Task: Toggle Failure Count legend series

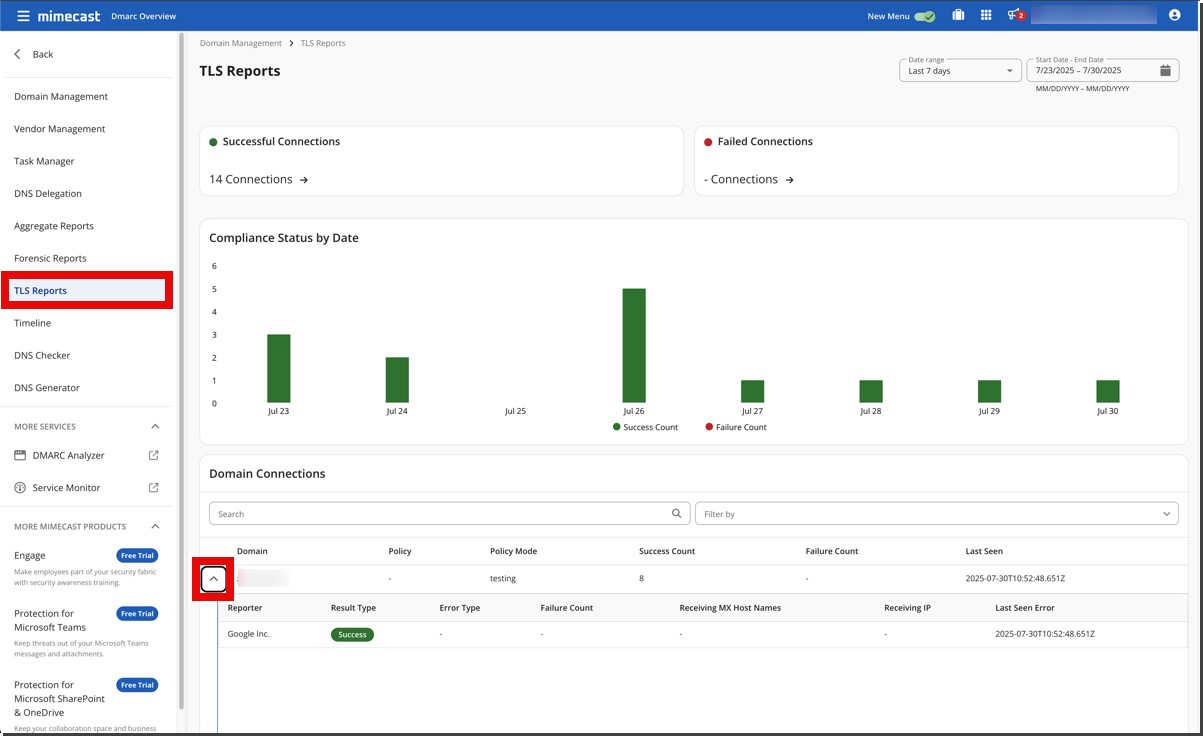Action: pyautogui.click(x=736, y=427)
